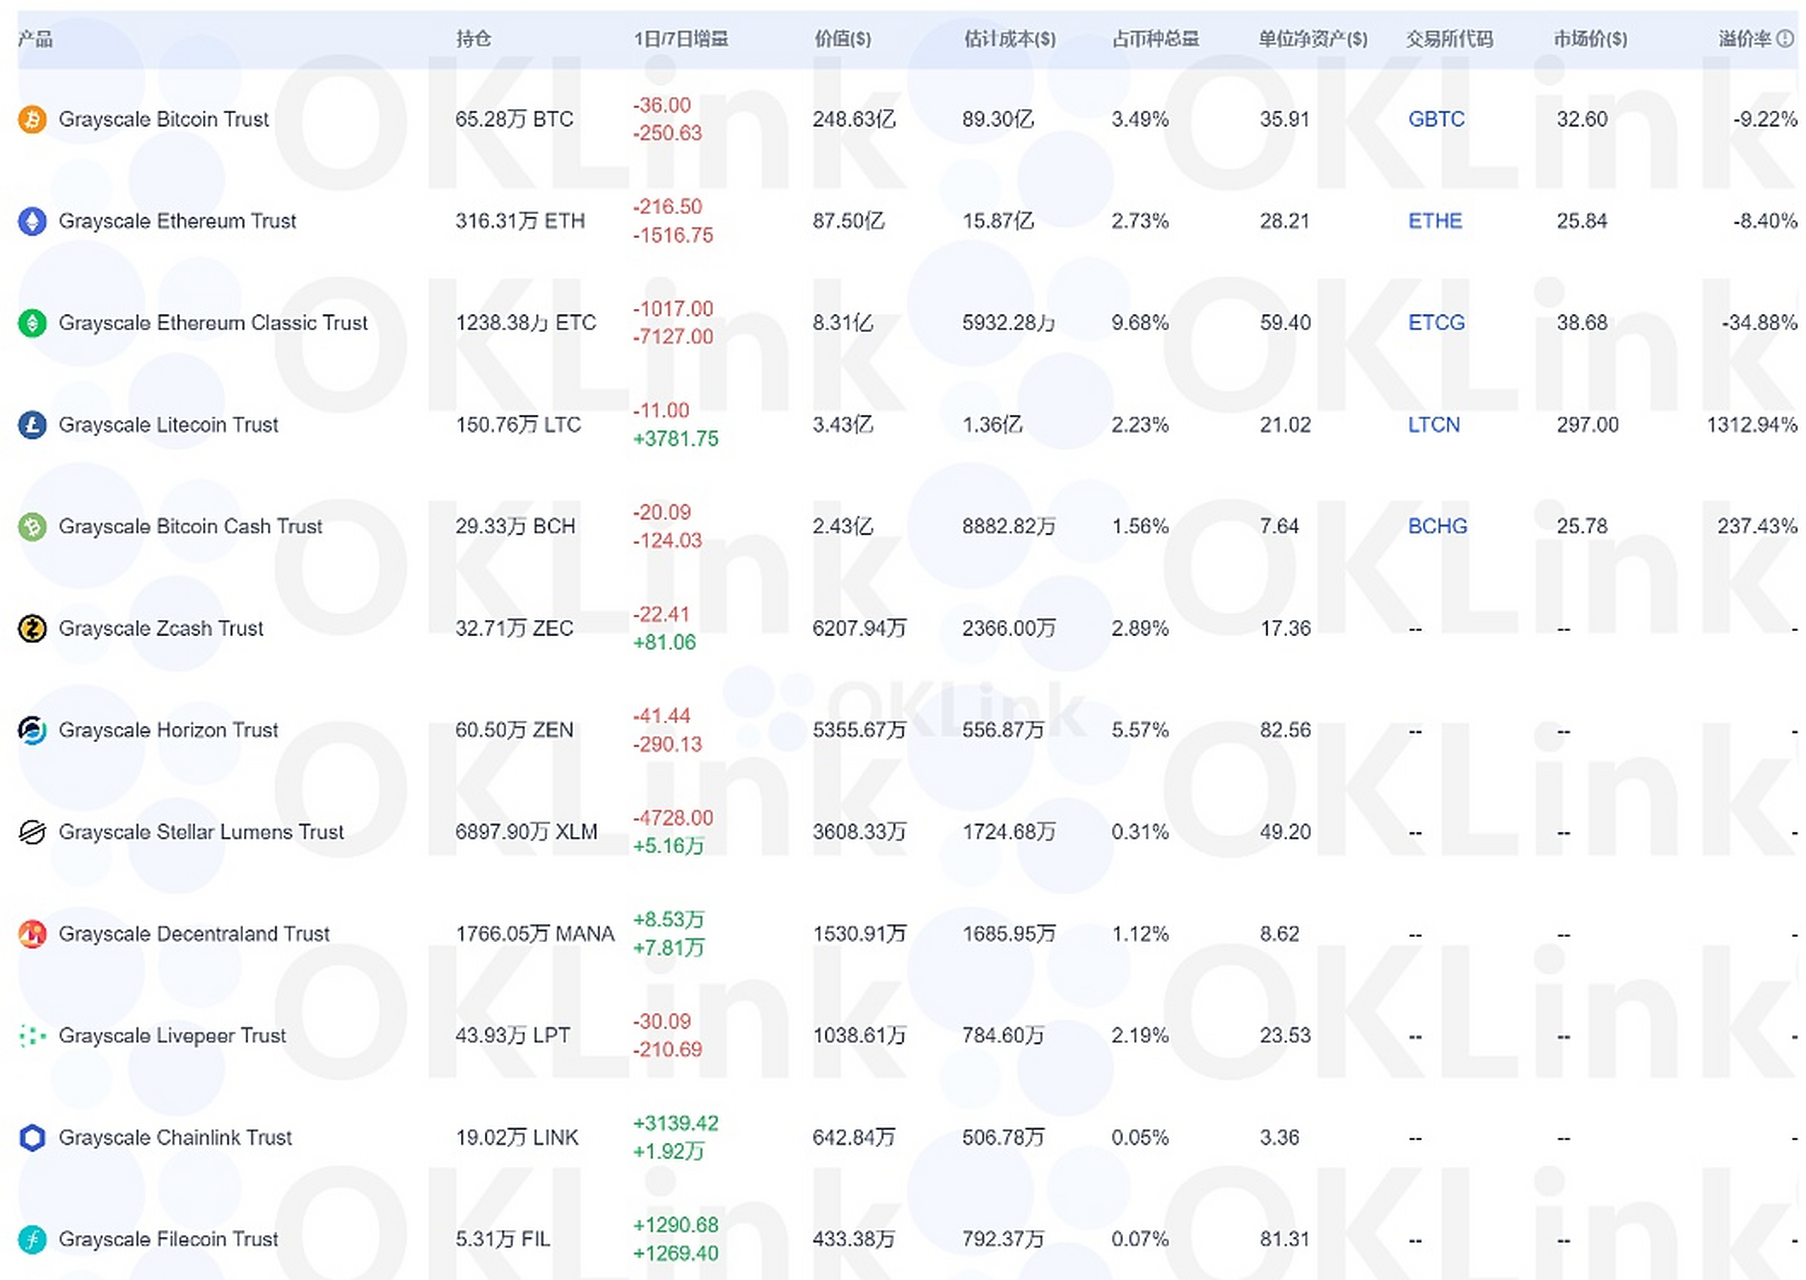Click the info icon next to 溢价率
Screen dimensions: 1806x1280
[x=1785, y=39]
